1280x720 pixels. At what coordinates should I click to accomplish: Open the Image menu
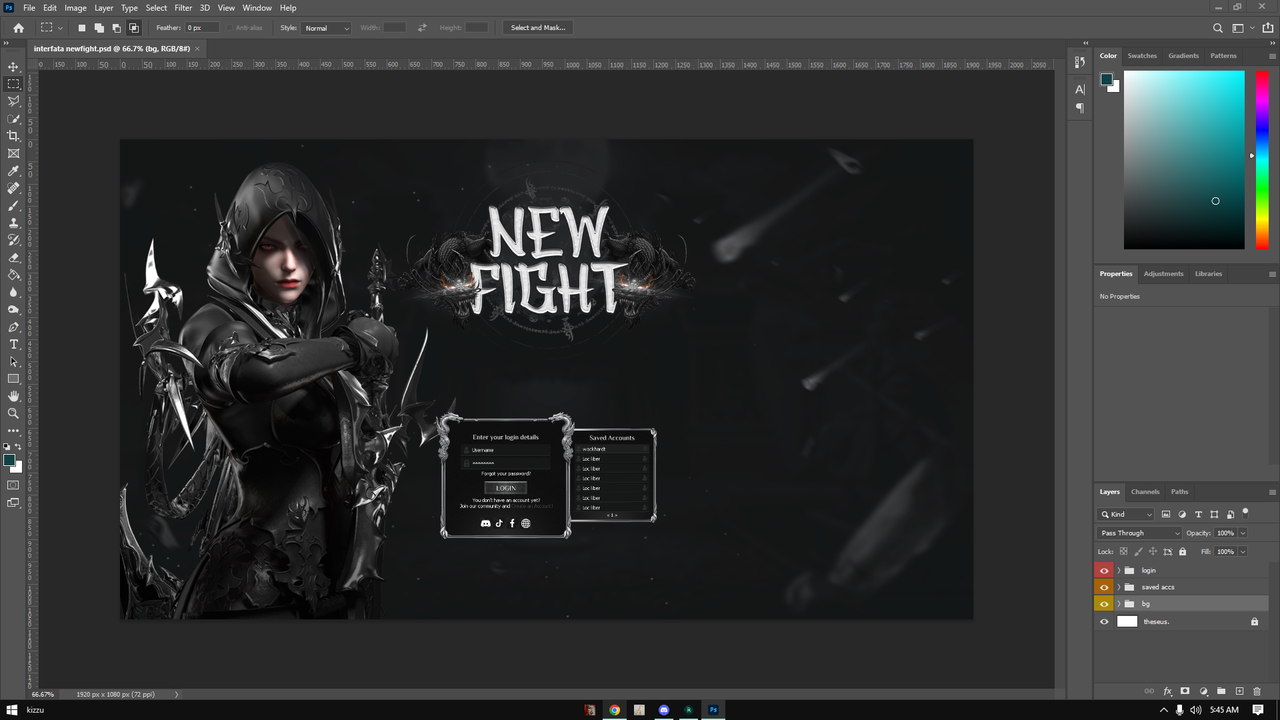tap(76, 8)
